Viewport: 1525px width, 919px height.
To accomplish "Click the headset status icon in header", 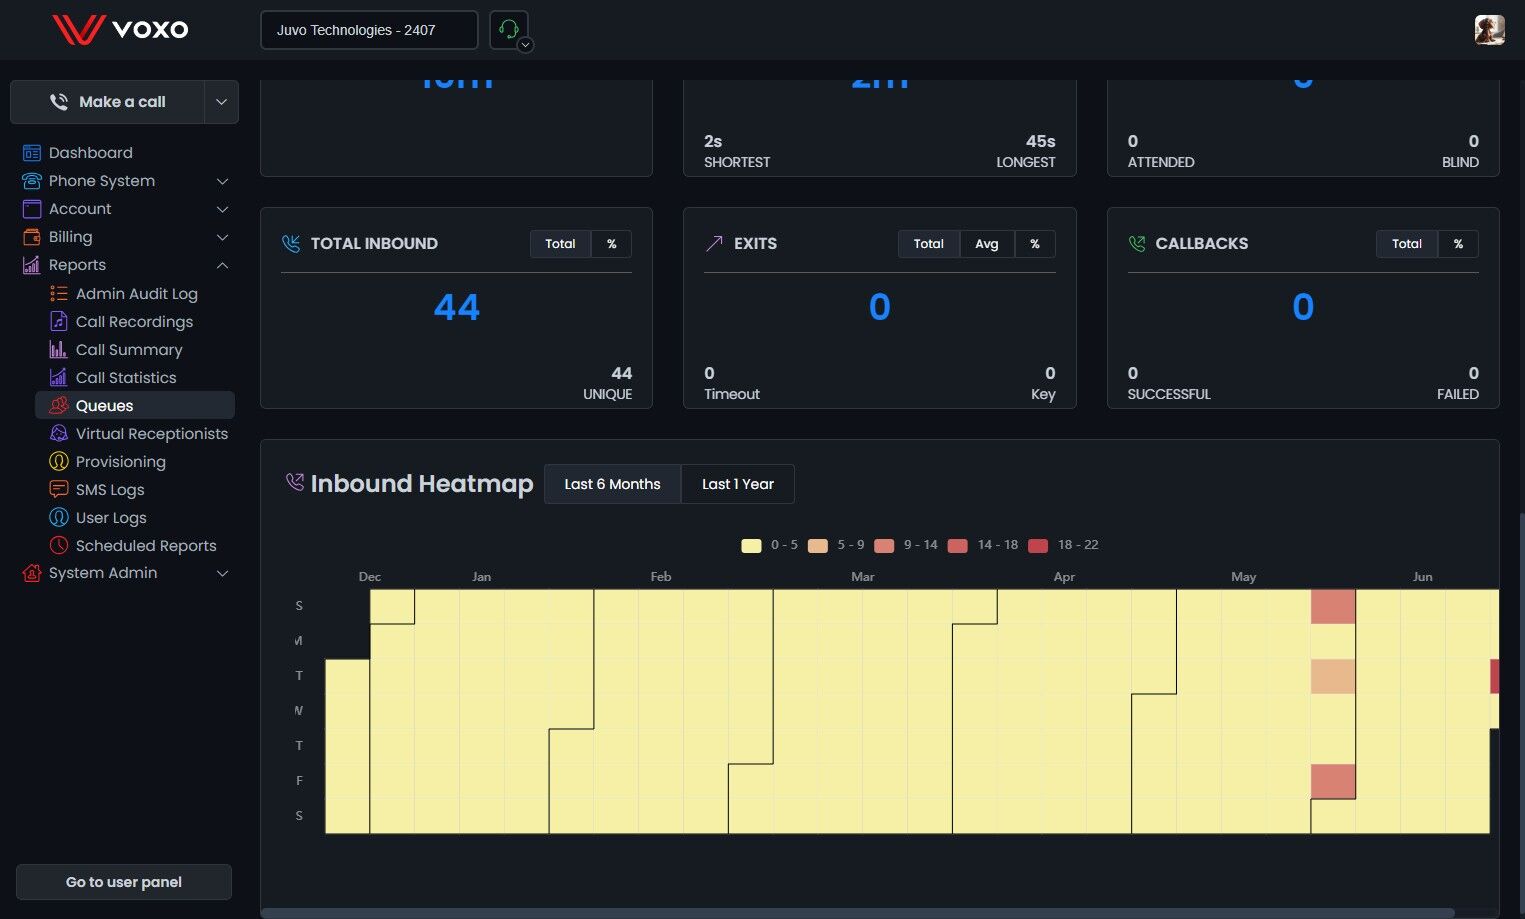I will tap(508, 29).
